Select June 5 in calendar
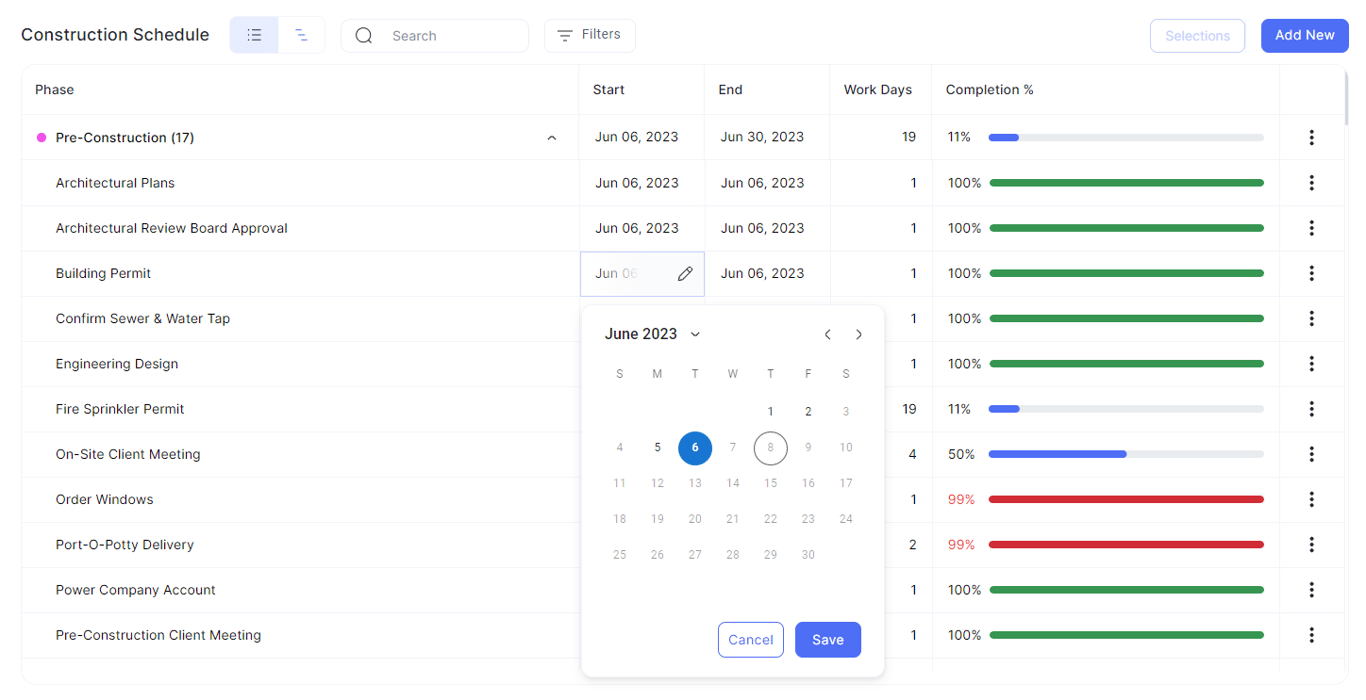 click(657, 448)
